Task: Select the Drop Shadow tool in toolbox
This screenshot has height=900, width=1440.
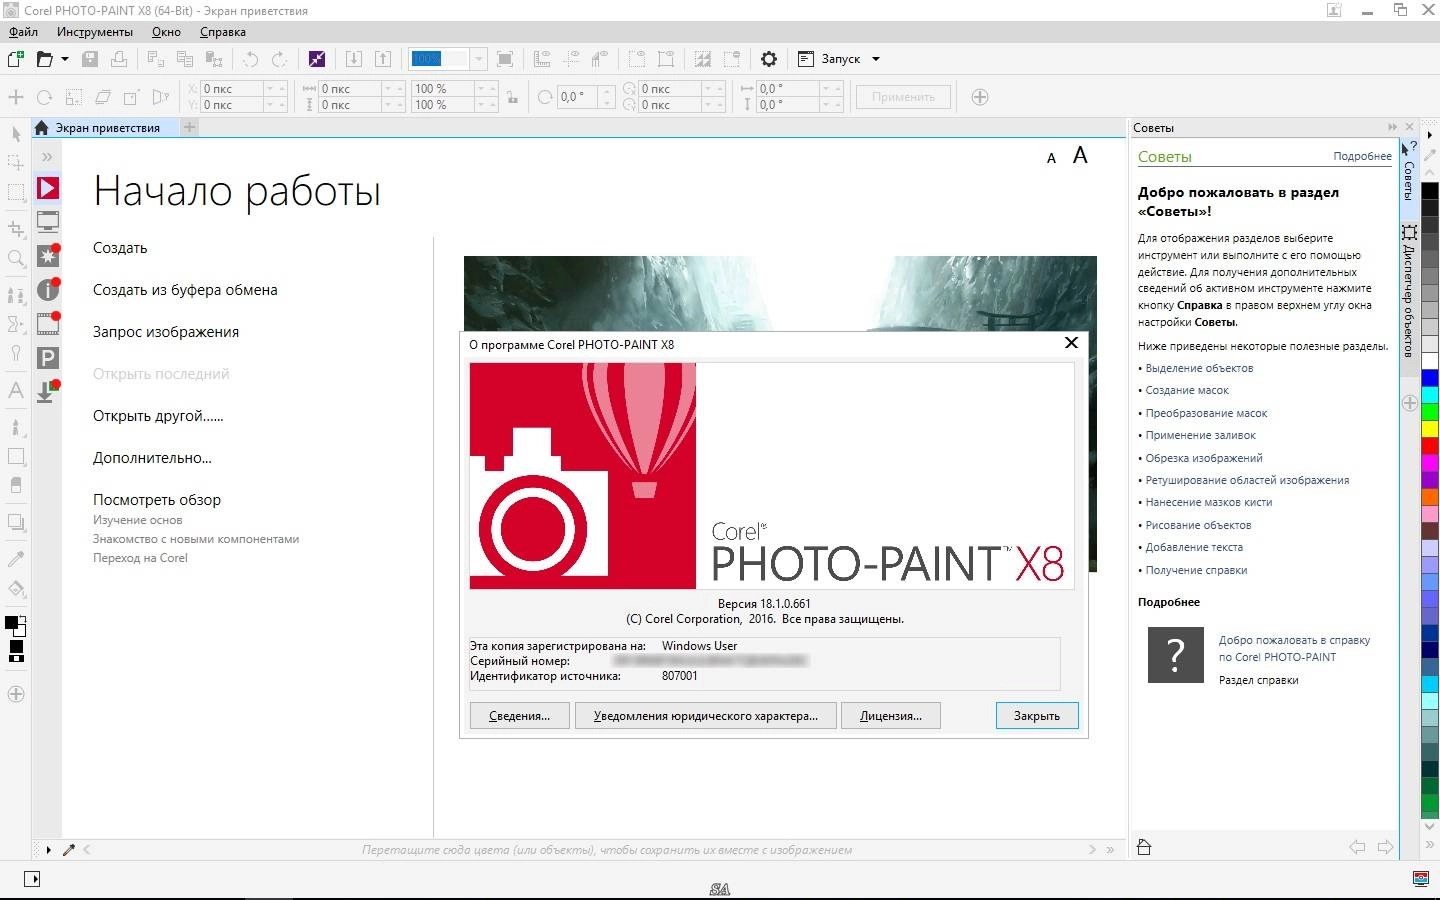Action: coord(16,522)
